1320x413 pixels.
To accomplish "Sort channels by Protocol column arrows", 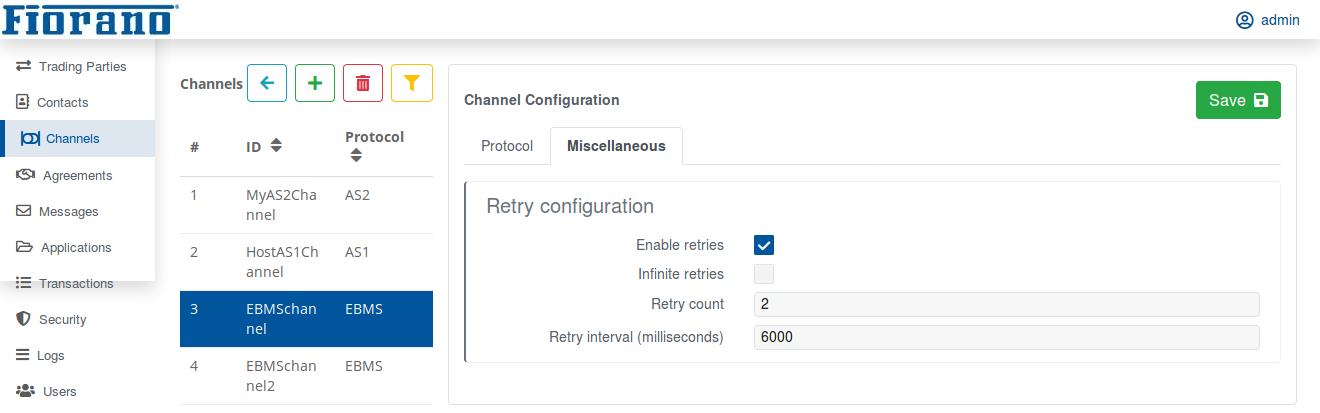I will coord(357,155).
